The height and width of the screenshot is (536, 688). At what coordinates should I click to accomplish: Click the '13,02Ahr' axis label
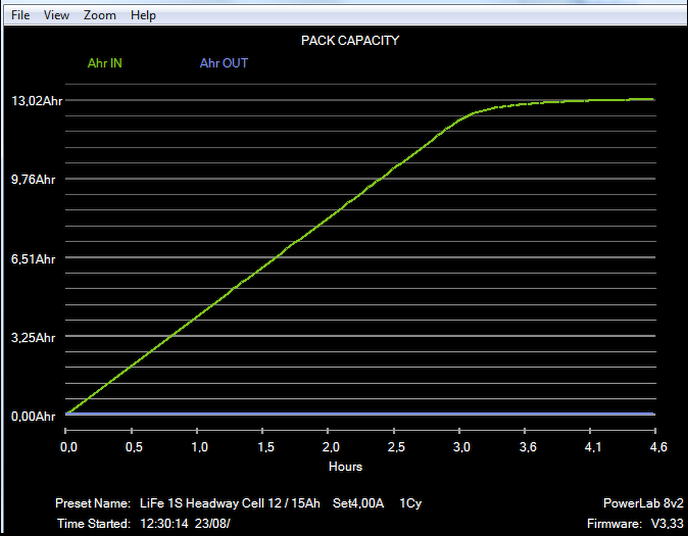(x=37, y=101)
